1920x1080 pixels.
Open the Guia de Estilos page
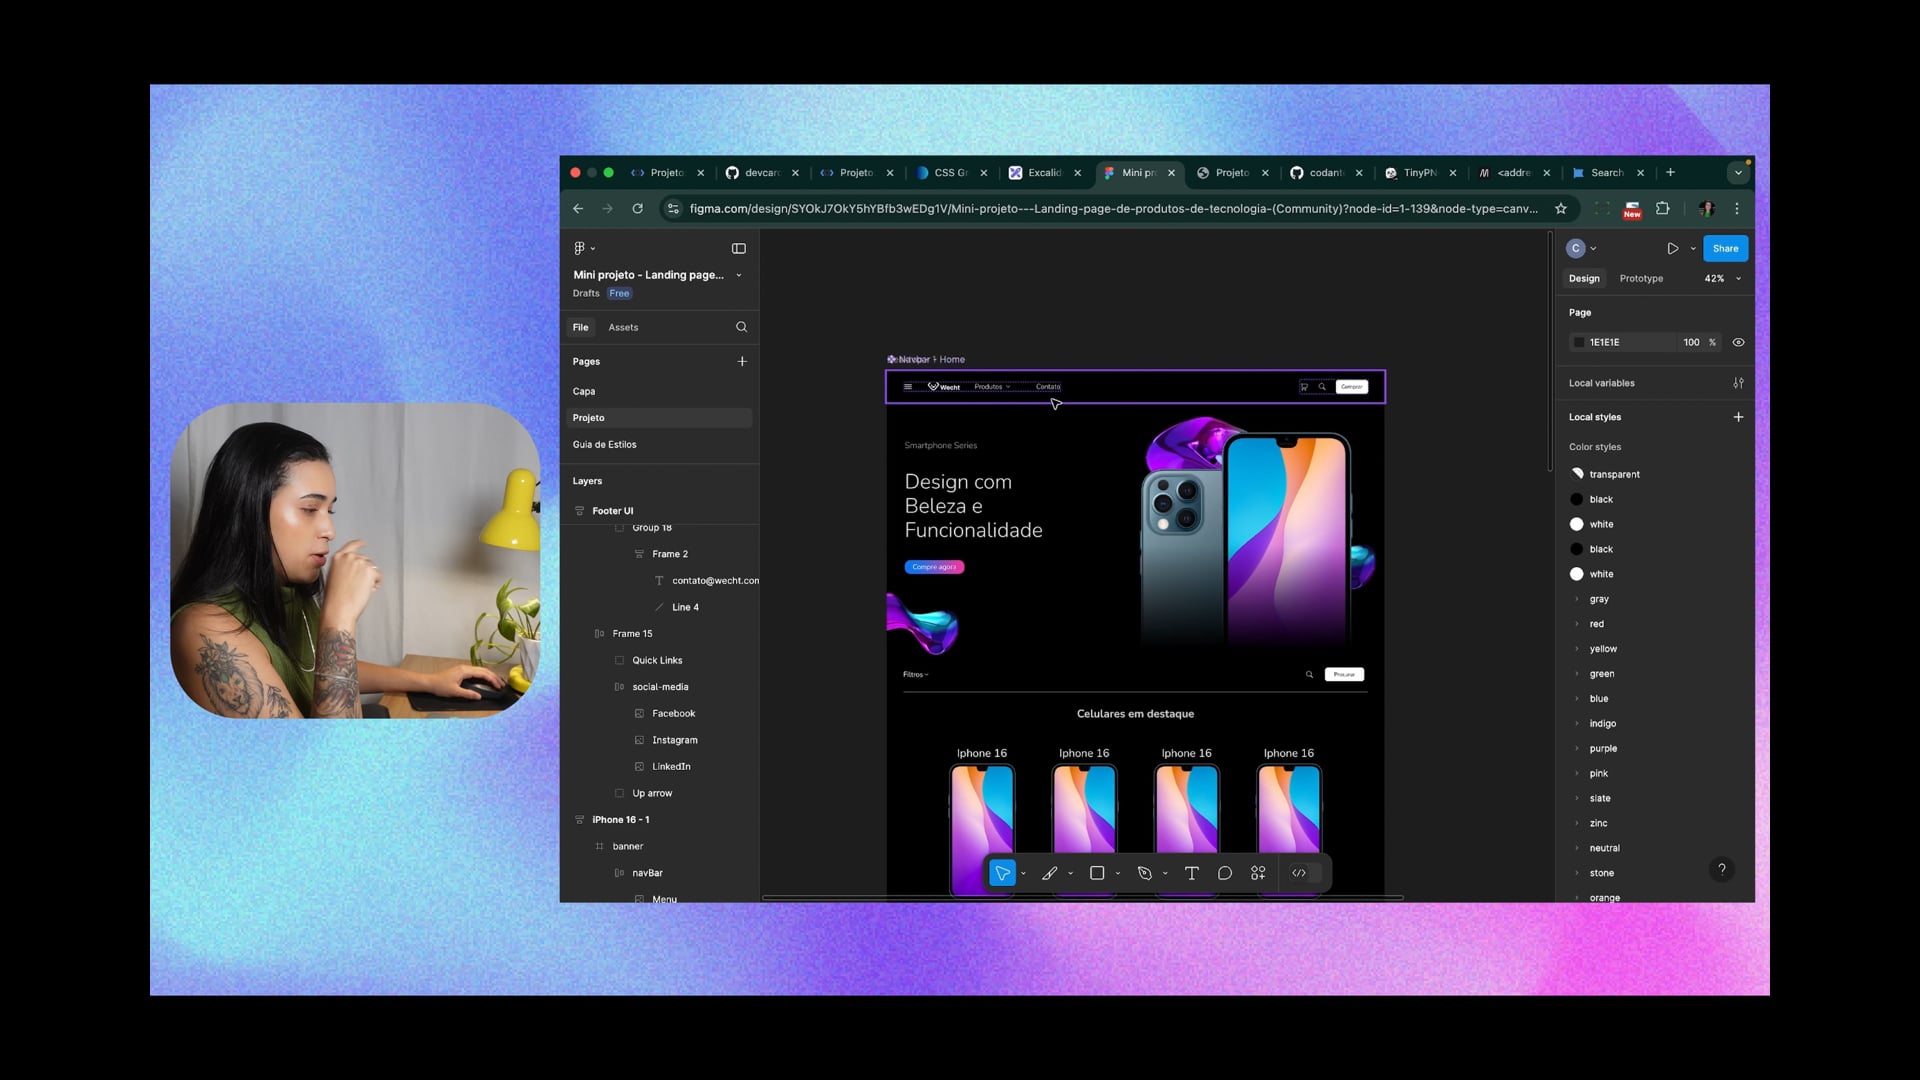click(x=604, y=444)
